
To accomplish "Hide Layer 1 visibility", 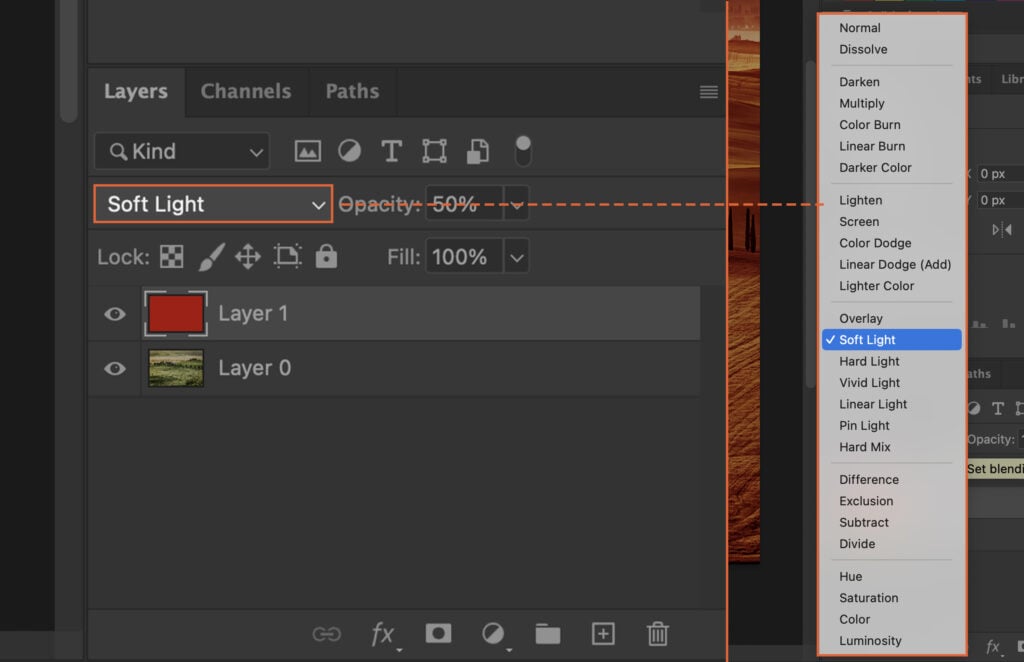I will coord(113,313).
